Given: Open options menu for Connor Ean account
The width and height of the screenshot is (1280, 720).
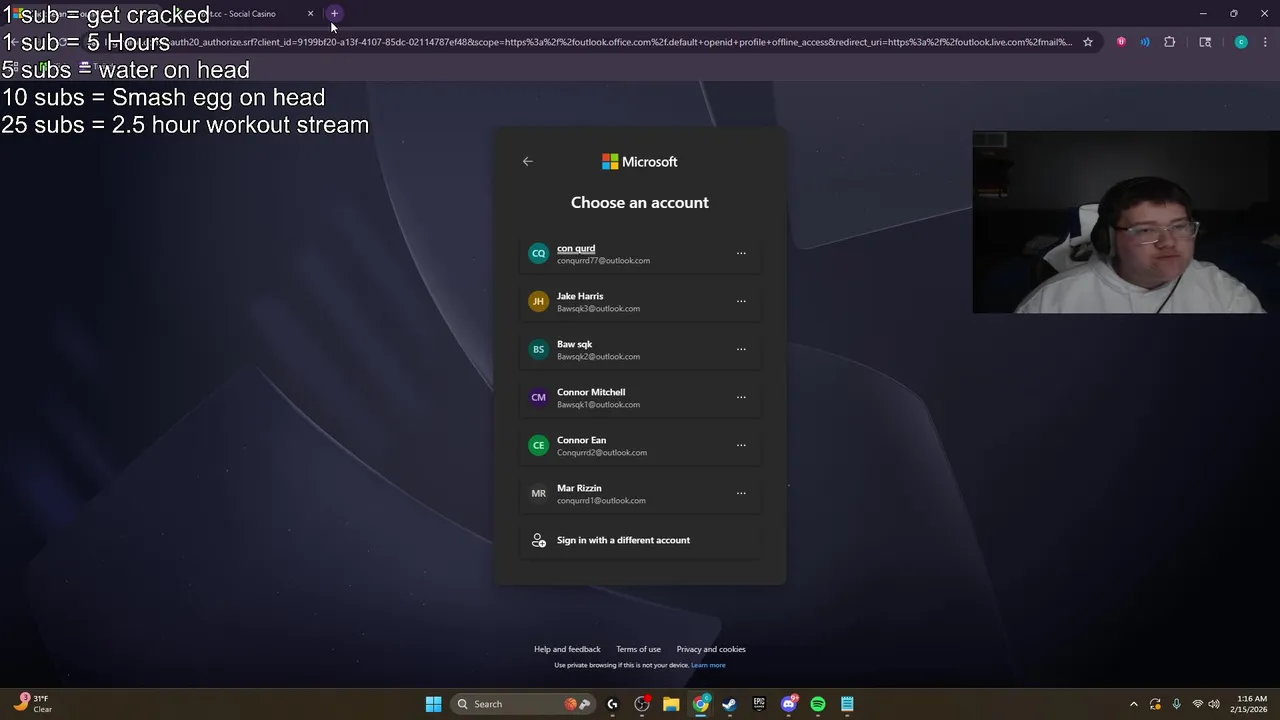Looking at the screenshot, I should (x=741, y=445).
